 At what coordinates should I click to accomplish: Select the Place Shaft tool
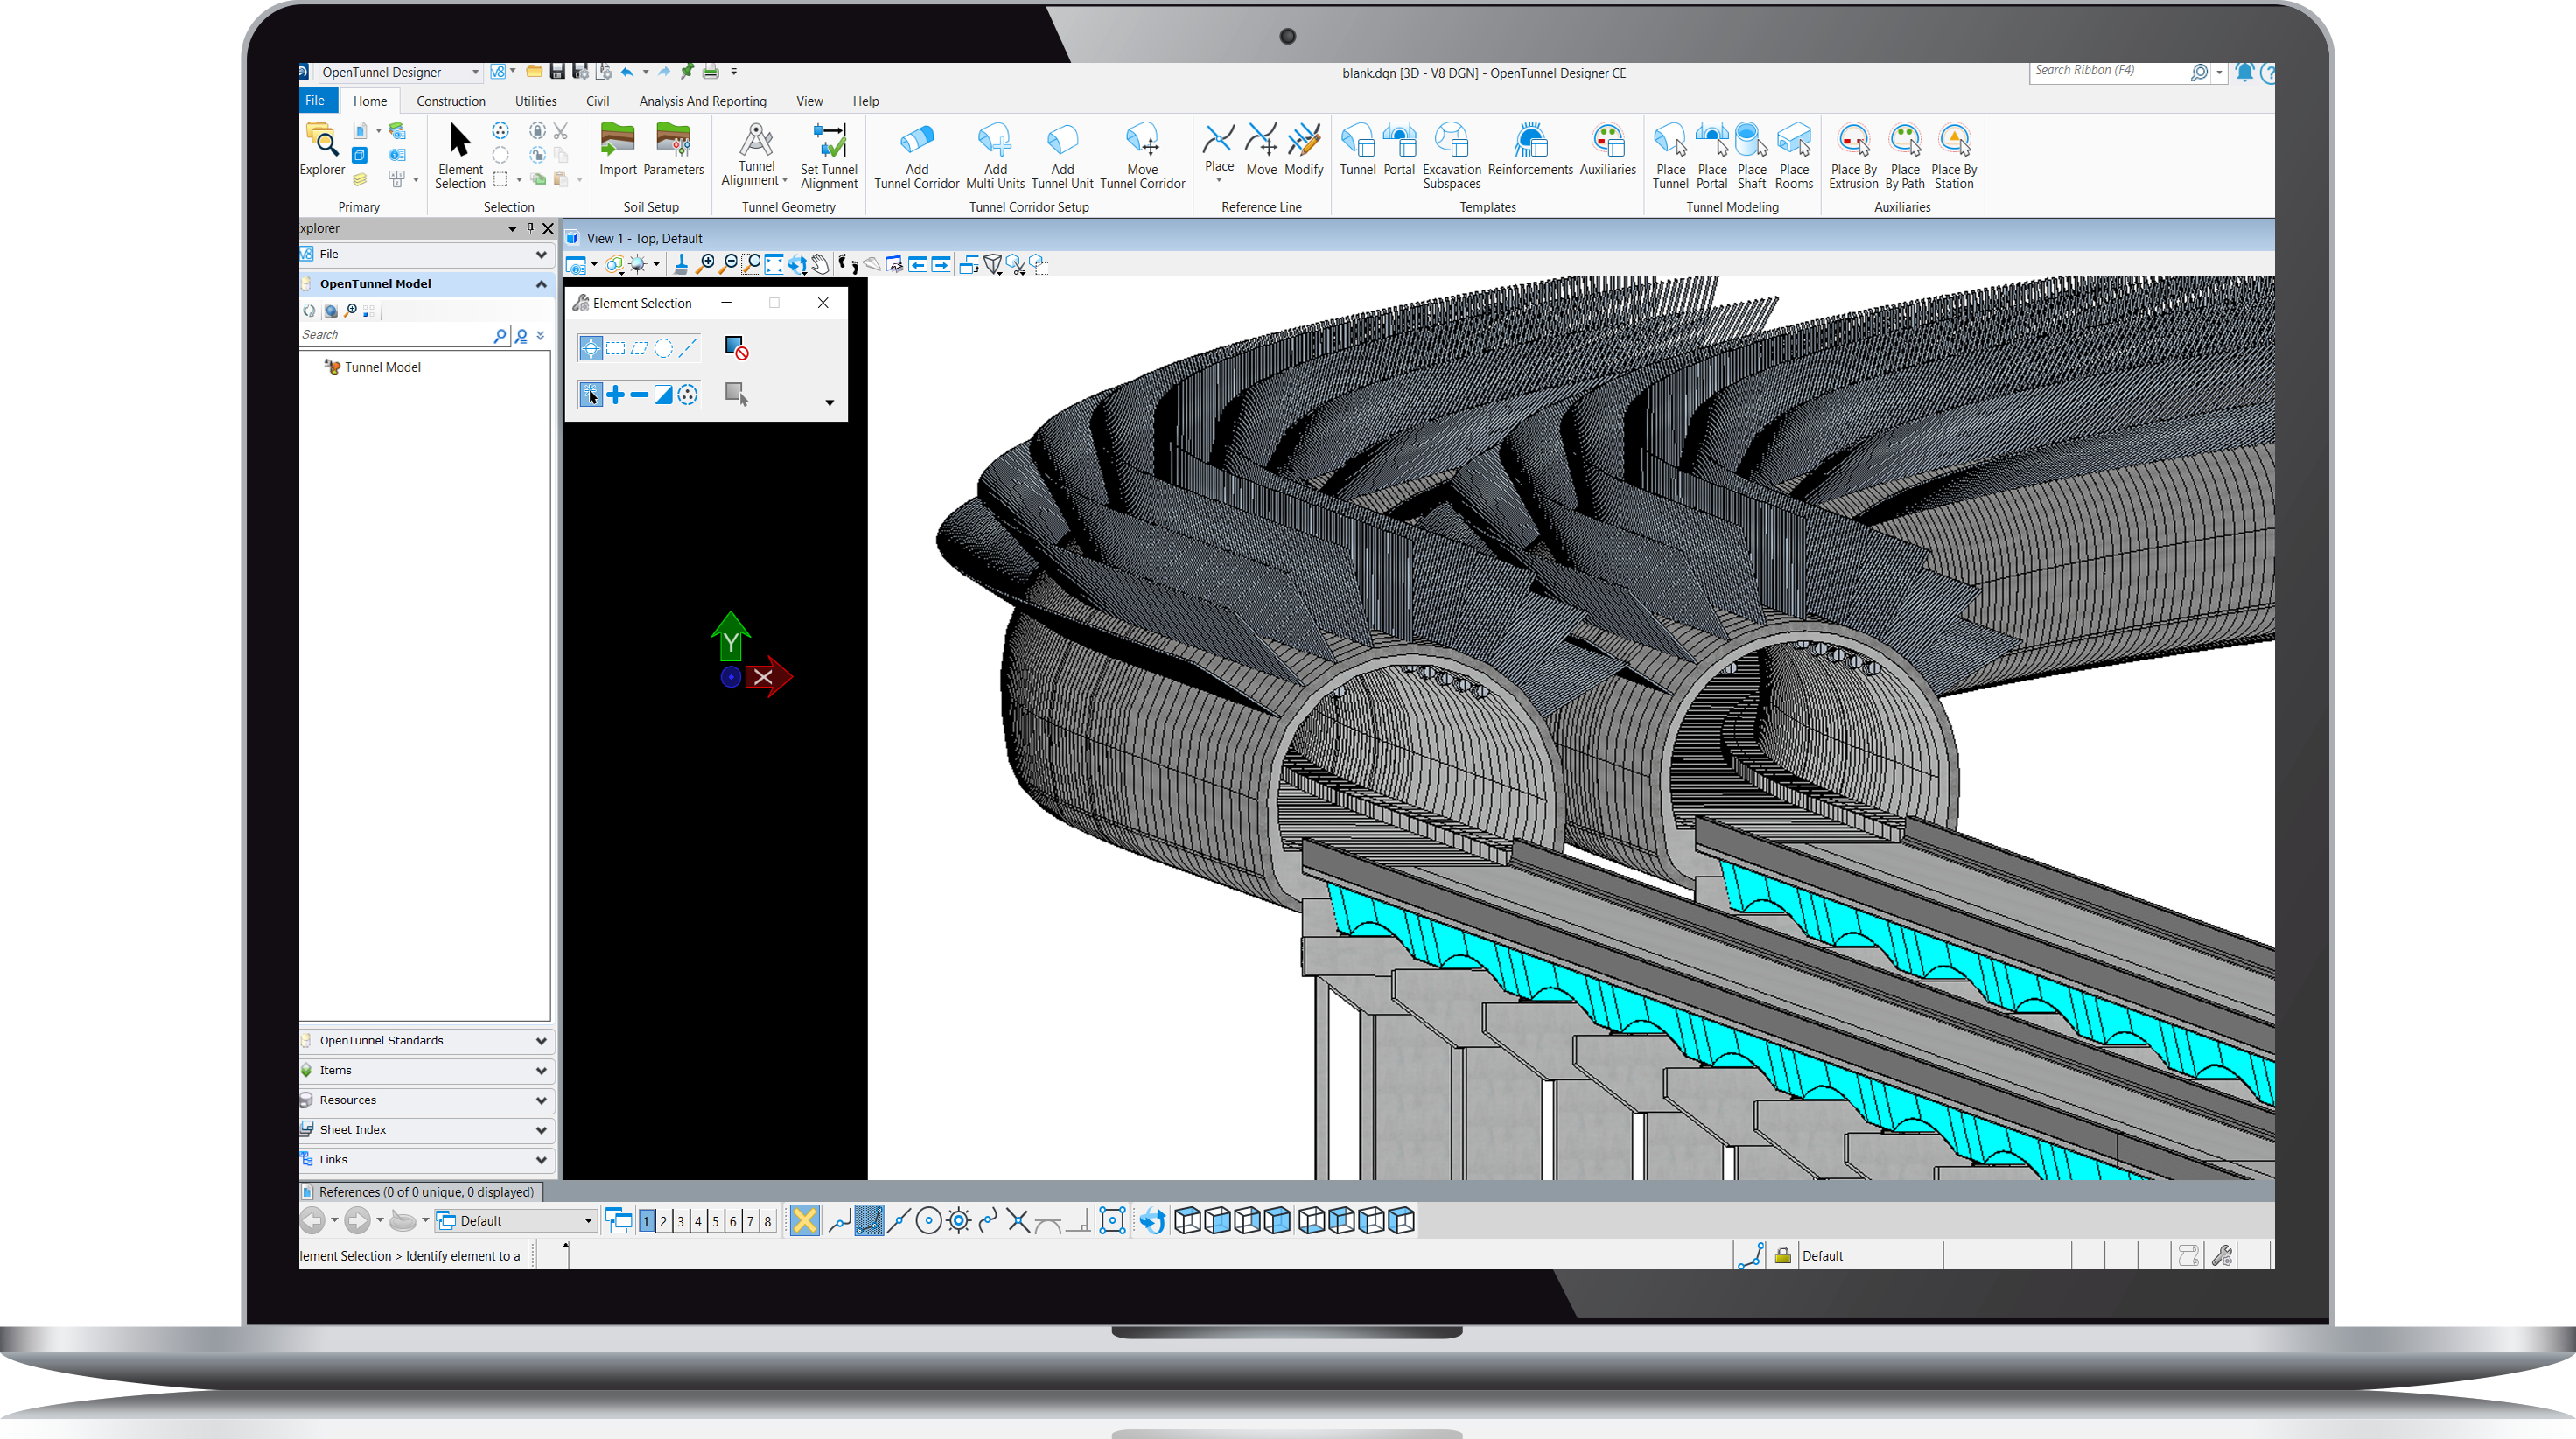[1752, 155]
